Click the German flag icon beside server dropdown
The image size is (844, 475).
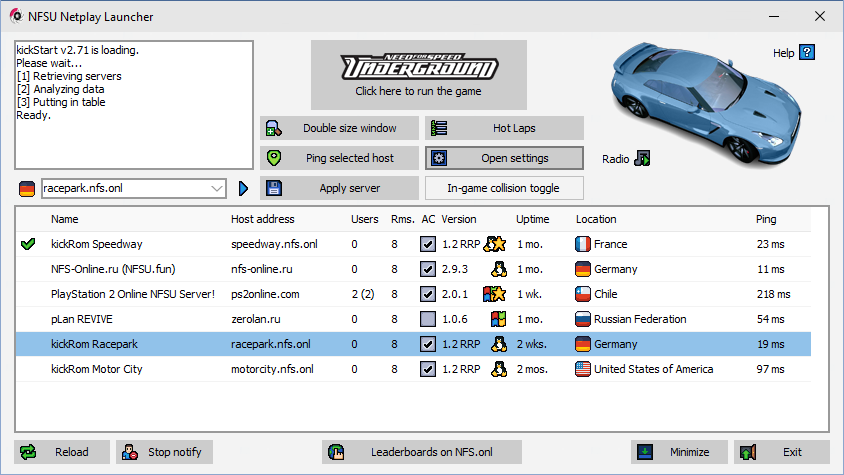(x=26, y=188)
